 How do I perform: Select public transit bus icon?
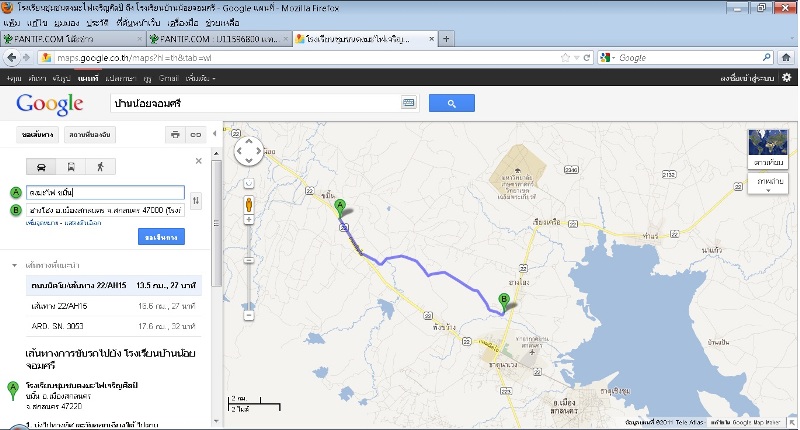pyautogui.click(x=71, y=167)
